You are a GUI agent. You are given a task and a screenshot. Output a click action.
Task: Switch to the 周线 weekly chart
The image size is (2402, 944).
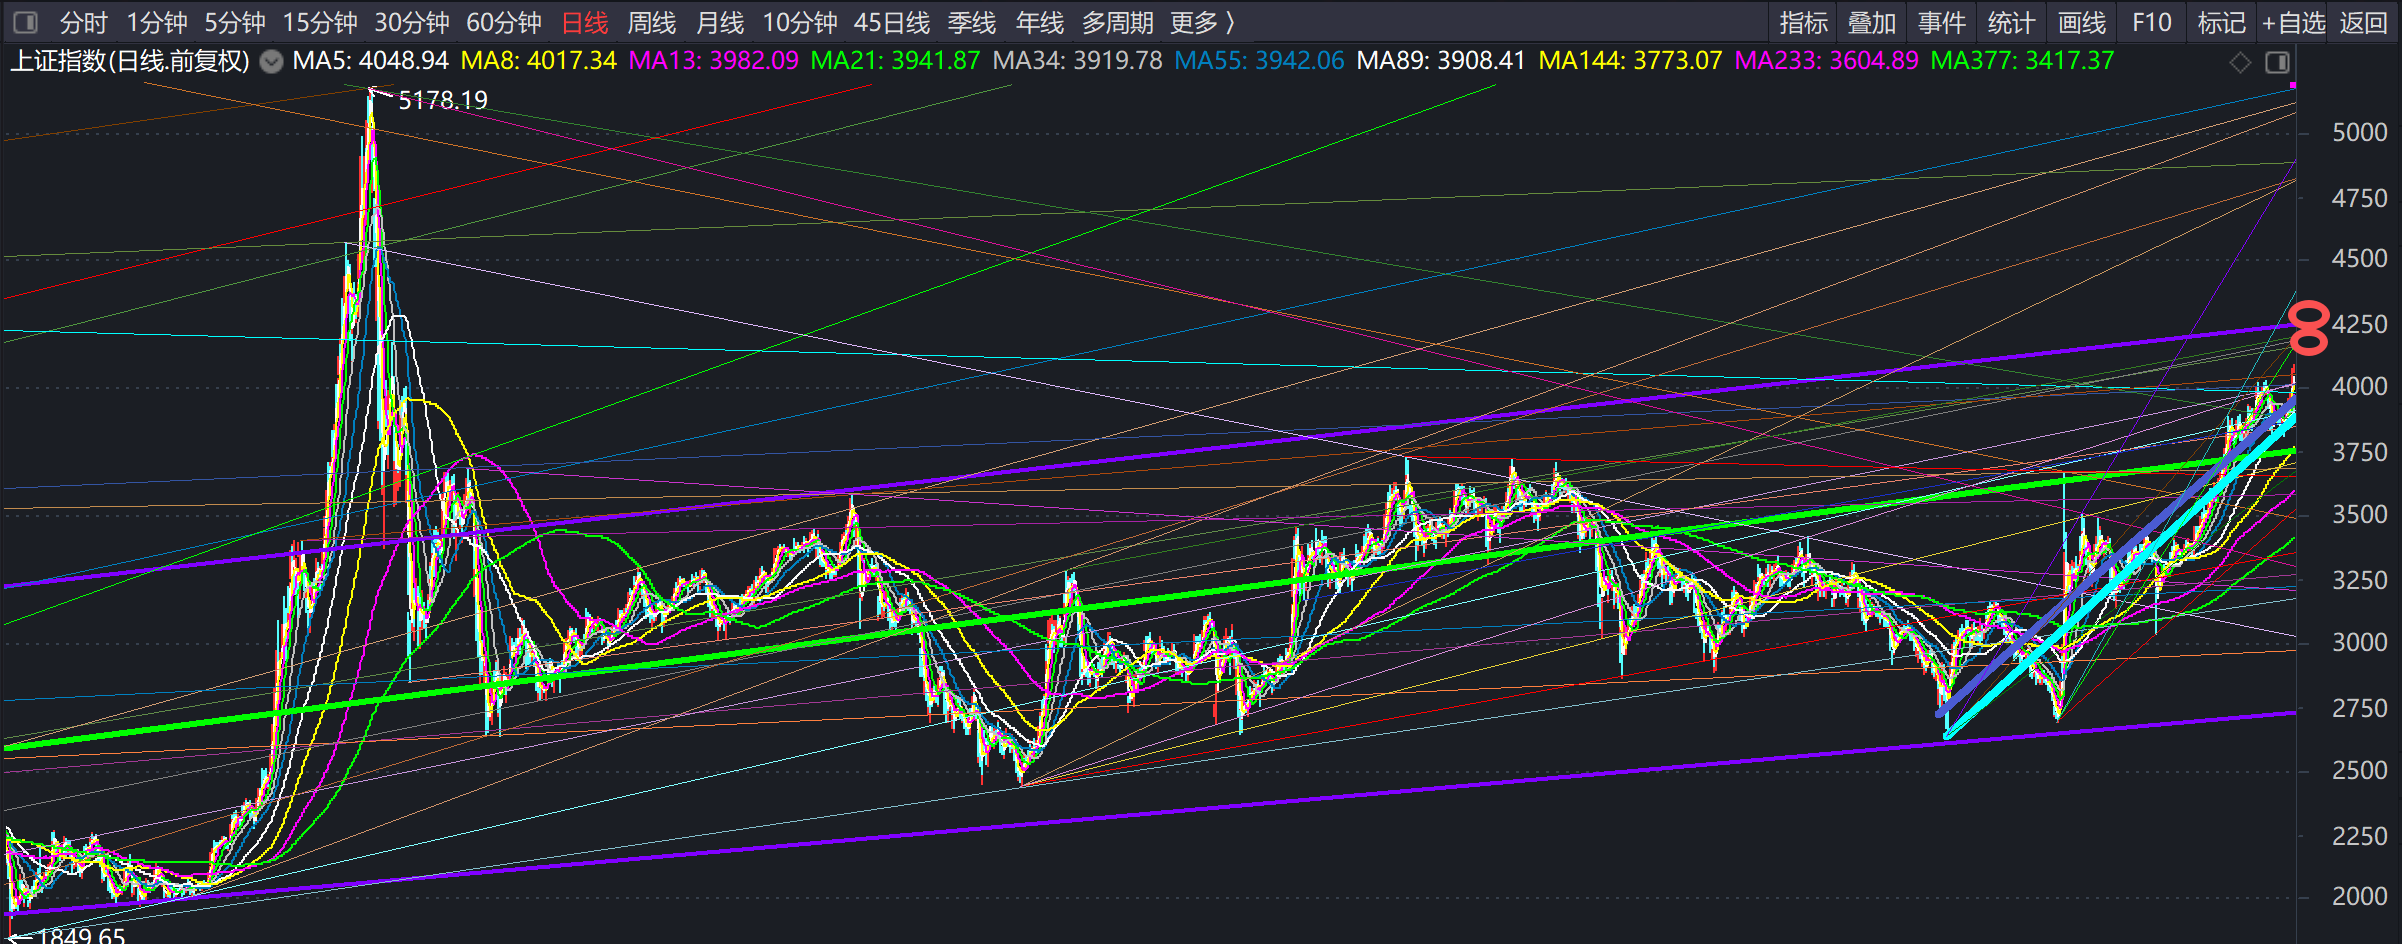[x=651, y=22]
